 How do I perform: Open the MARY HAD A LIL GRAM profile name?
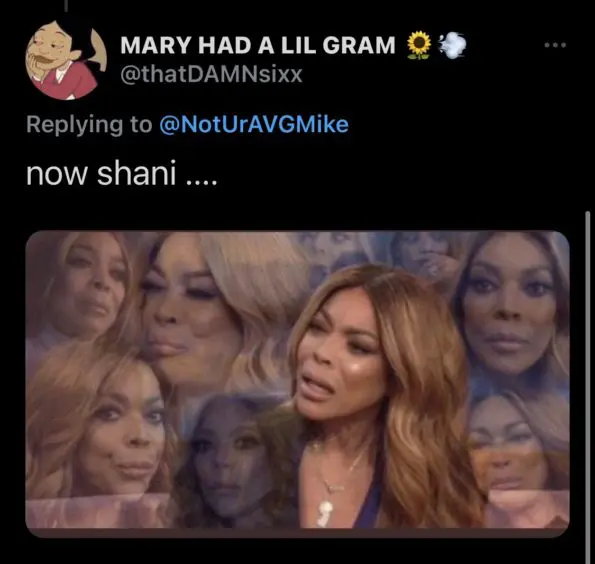[x=258, y=45]
